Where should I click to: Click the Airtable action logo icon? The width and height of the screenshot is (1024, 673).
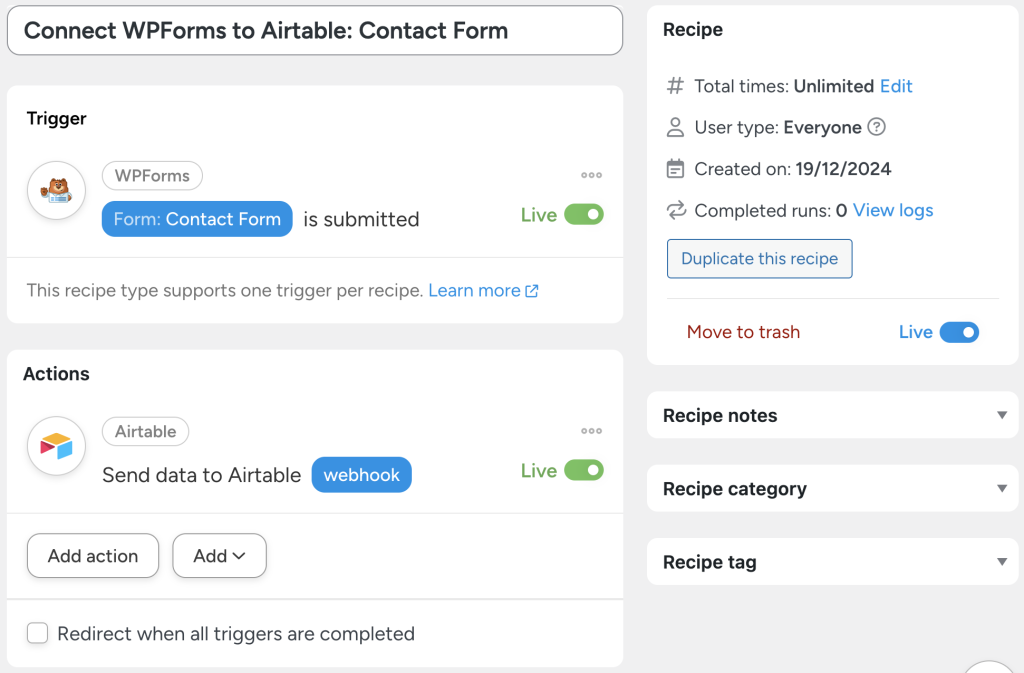point(56,447)
